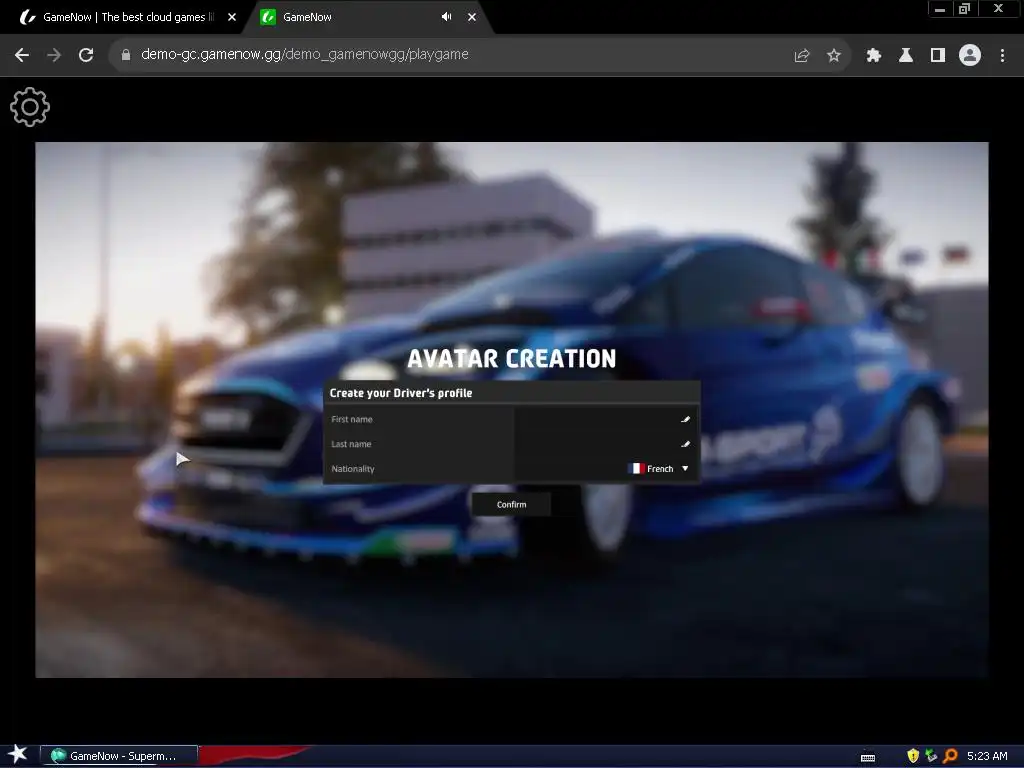
Task: Close the active GameNow tab
Action: point(472,17)
